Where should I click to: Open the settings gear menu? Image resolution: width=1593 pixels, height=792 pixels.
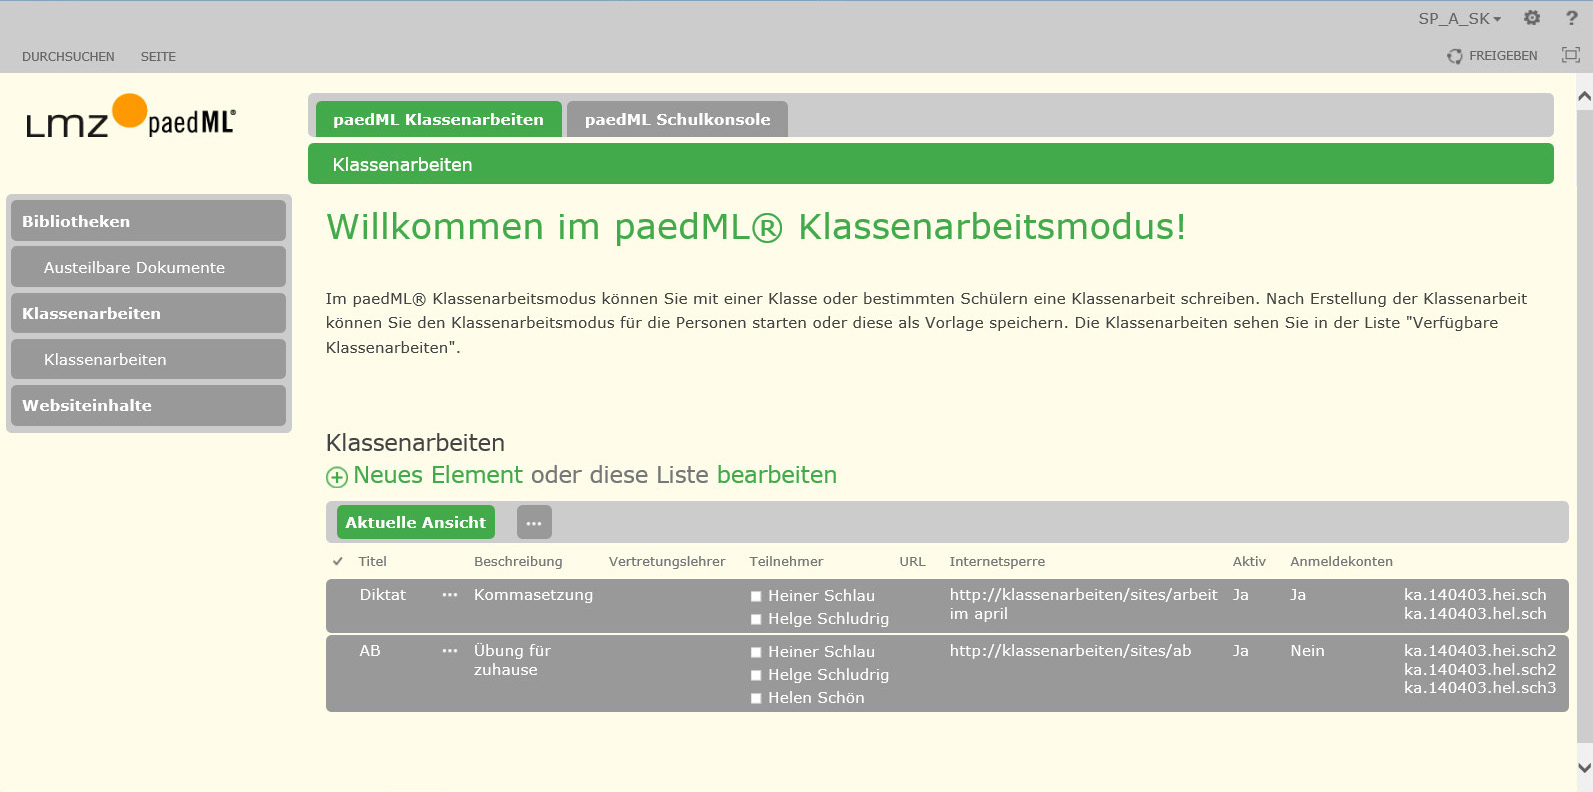tap(1532, 18)
